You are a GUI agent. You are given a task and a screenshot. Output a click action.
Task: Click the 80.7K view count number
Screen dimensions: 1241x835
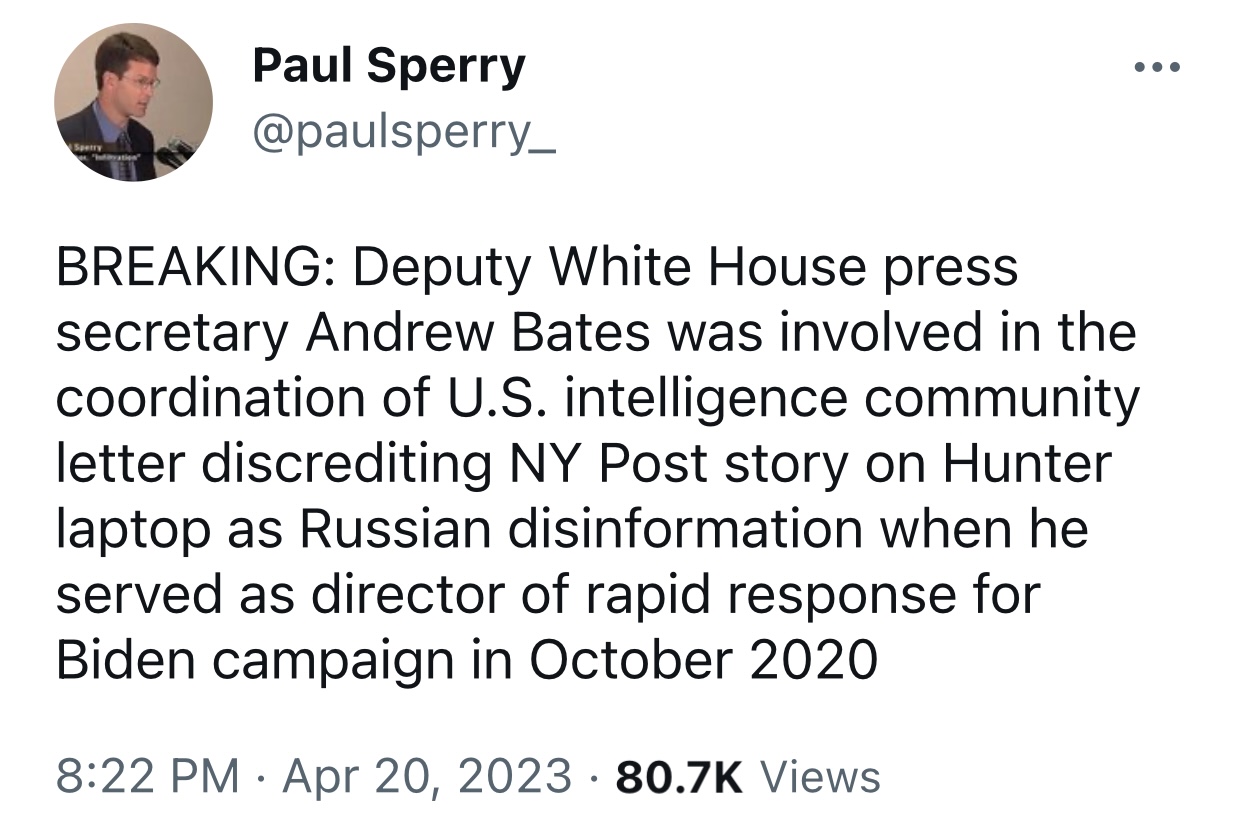680,776
